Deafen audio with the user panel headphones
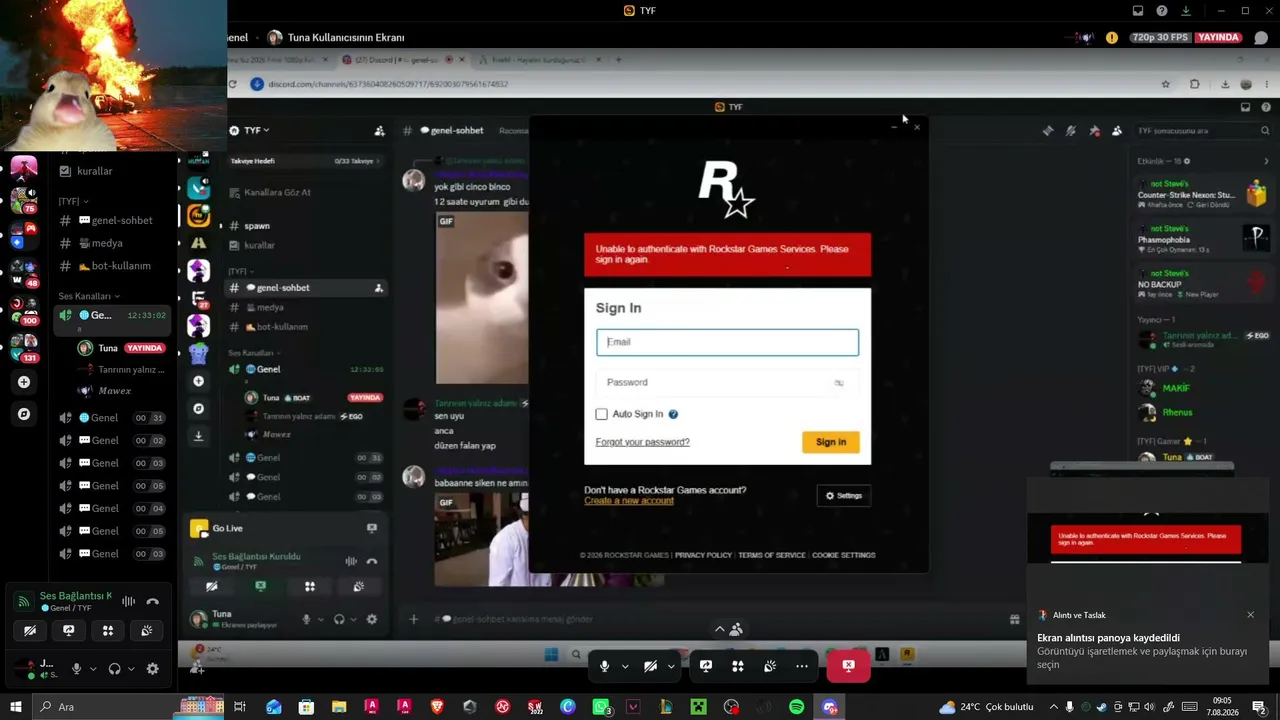1280x720 pixels. pyautogui.click(x=114, y=669)
